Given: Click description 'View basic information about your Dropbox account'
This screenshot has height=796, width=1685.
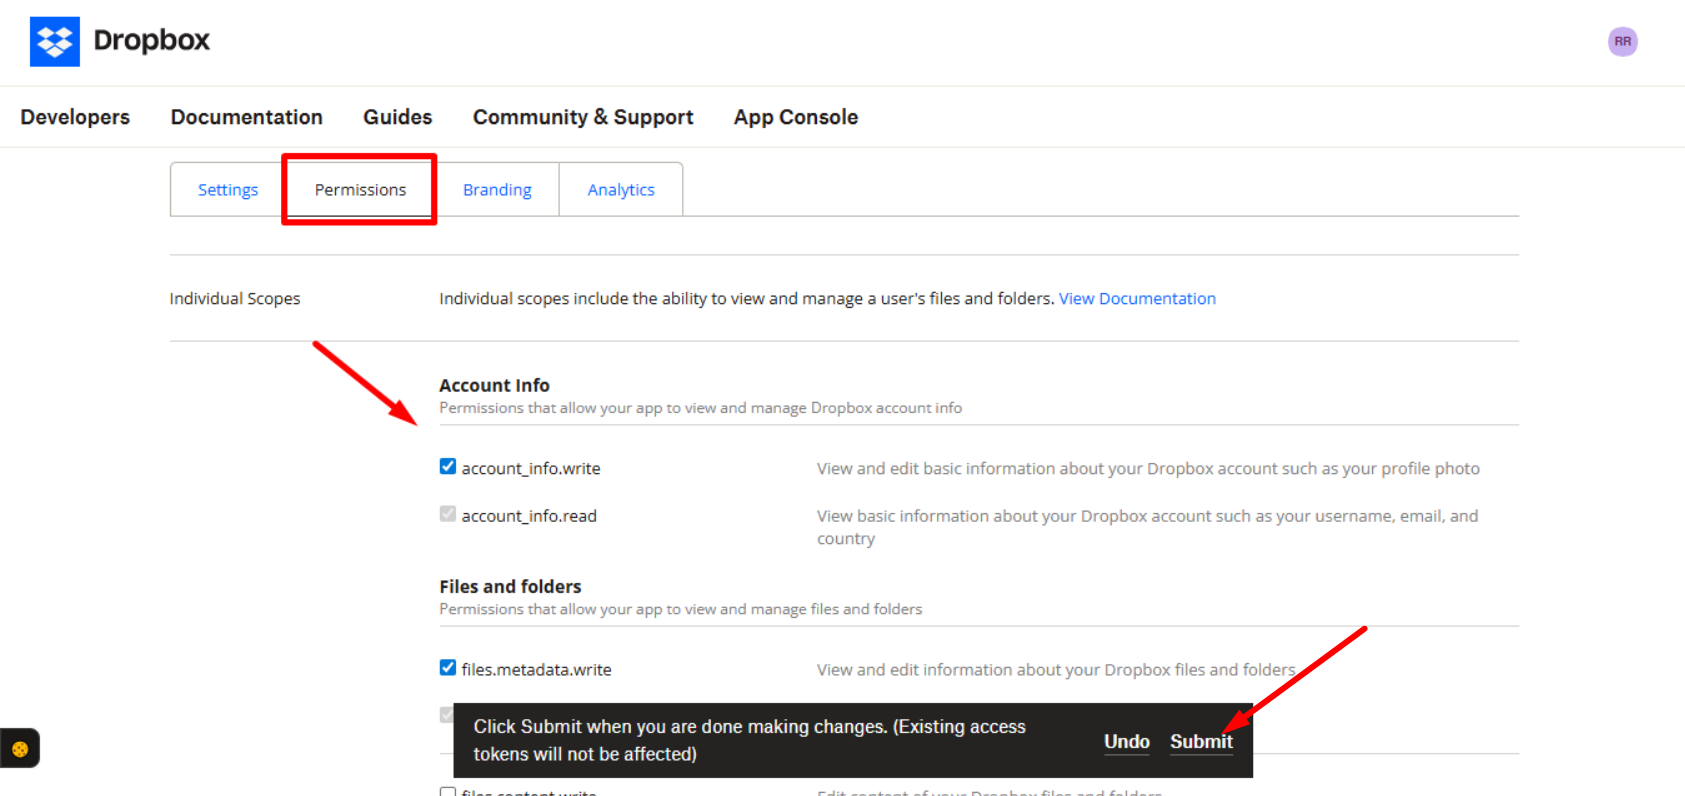Looking at the screenshot, I should click(x=1147, y=527).
